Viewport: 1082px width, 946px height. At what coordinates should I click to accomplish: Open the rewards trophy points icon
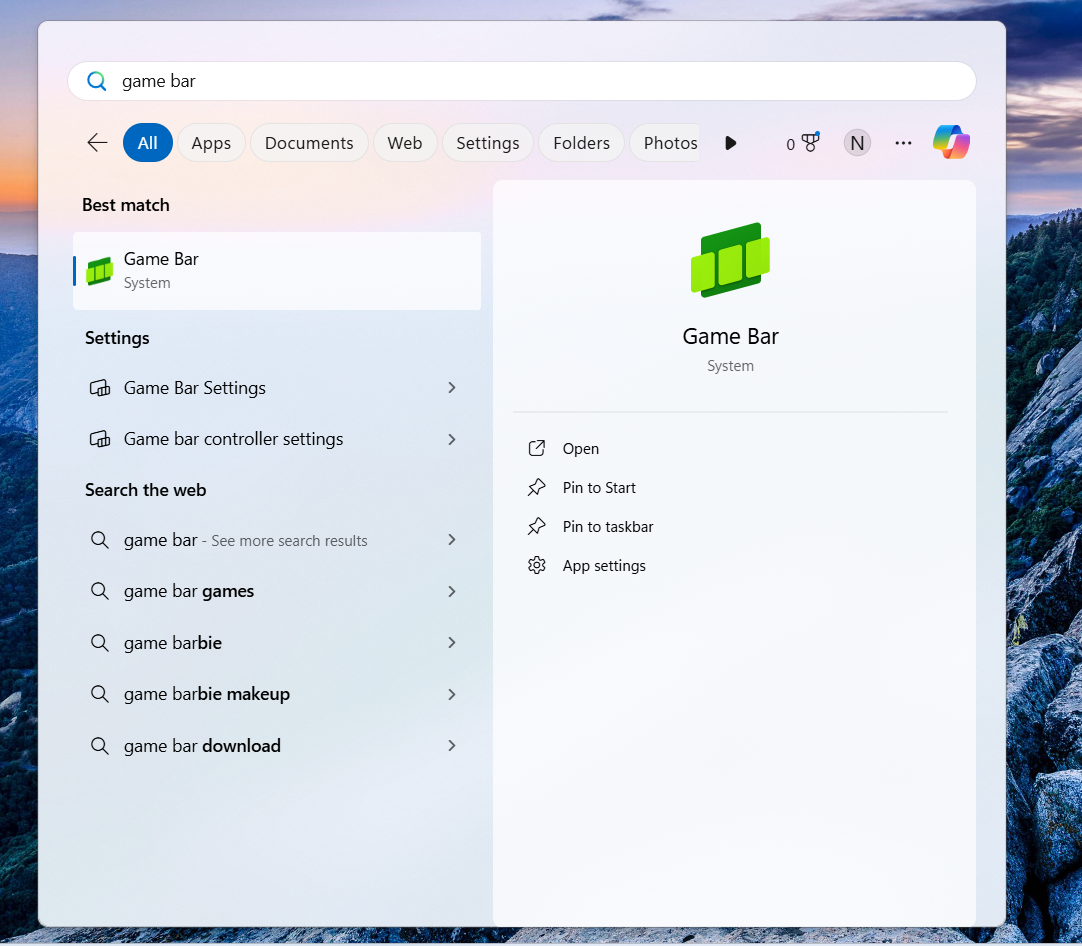[x=803, y=143]
